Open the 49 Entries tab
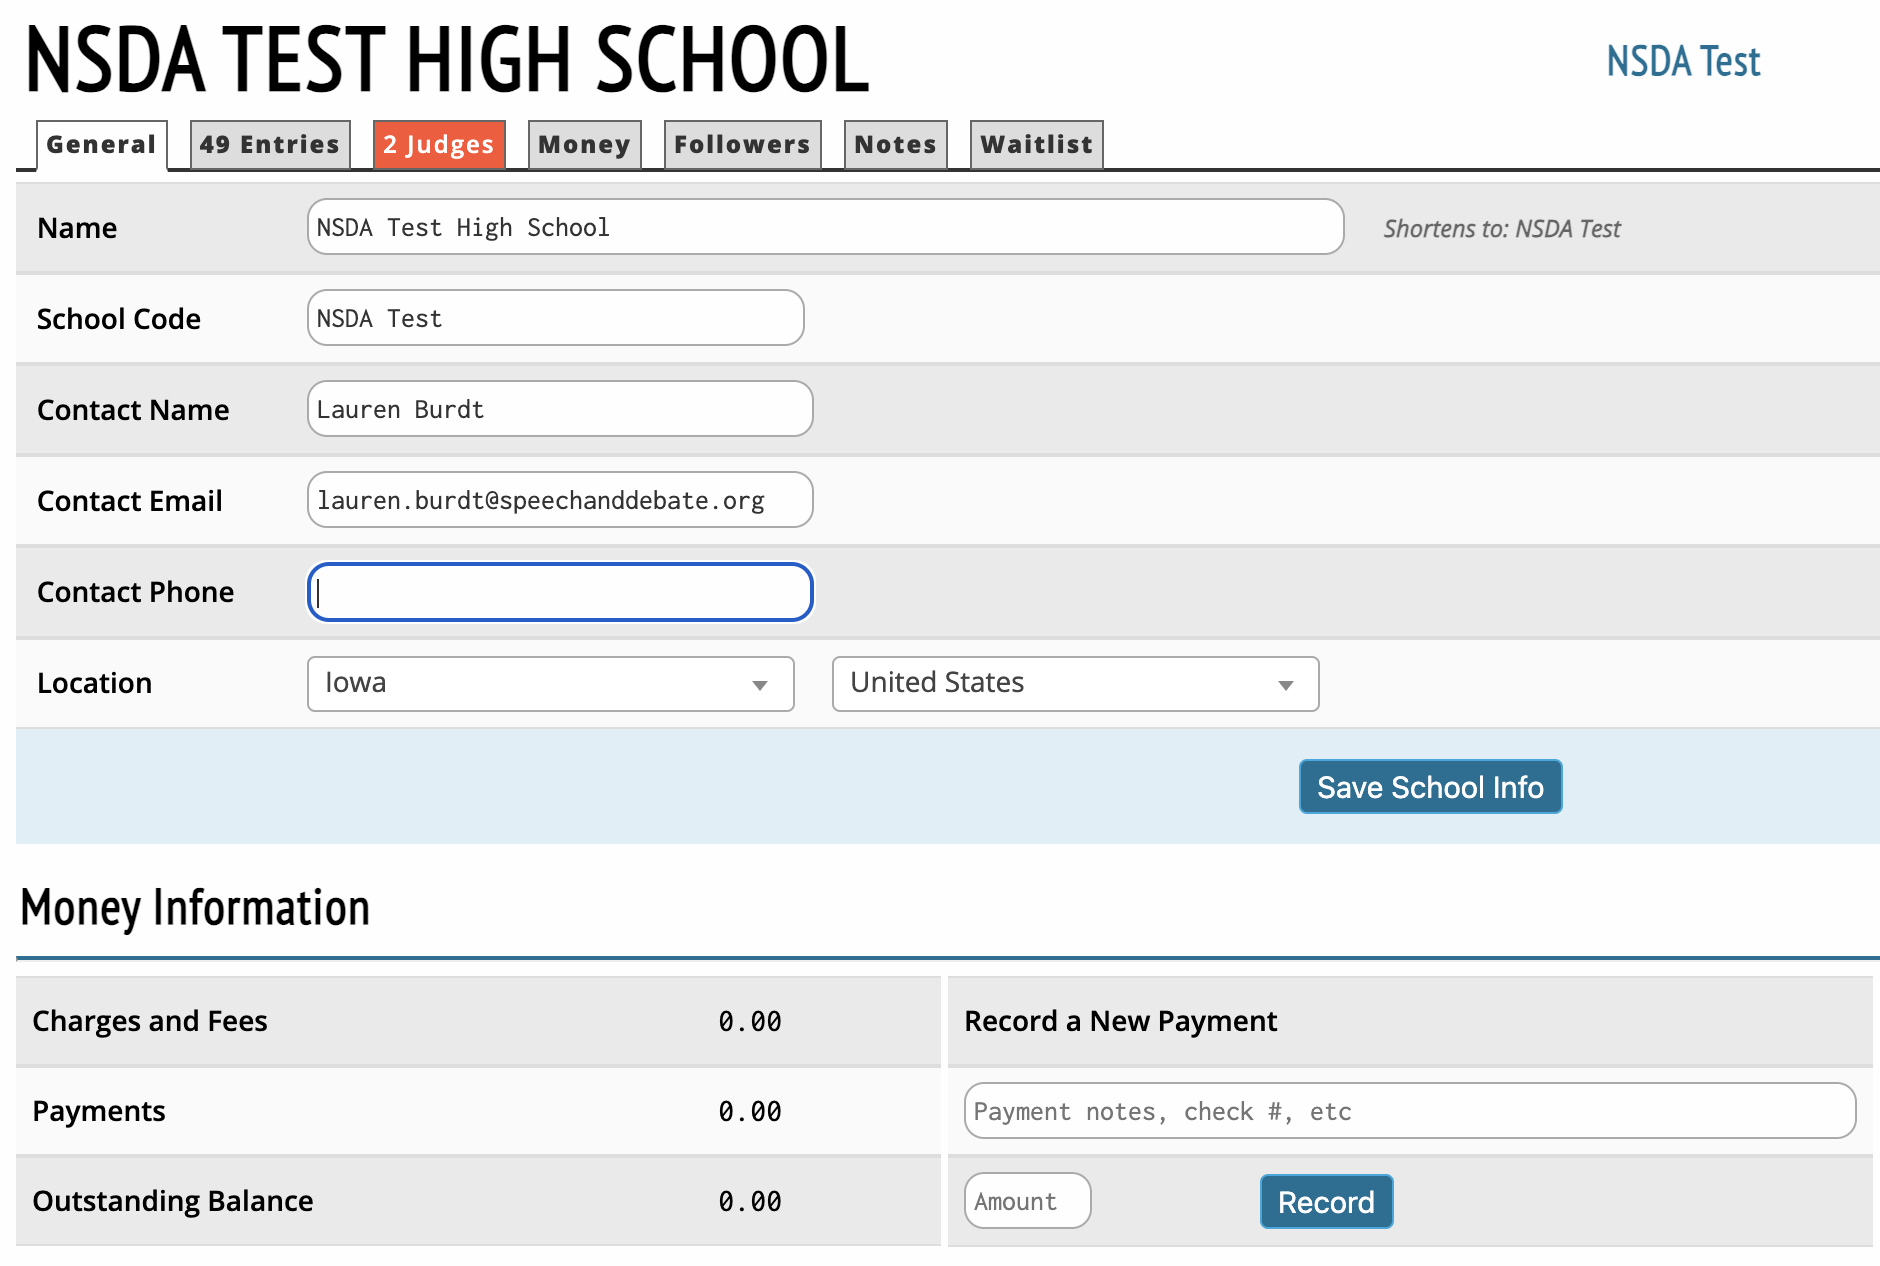This screenshot has height=1266, width=1880. point(269,145)
